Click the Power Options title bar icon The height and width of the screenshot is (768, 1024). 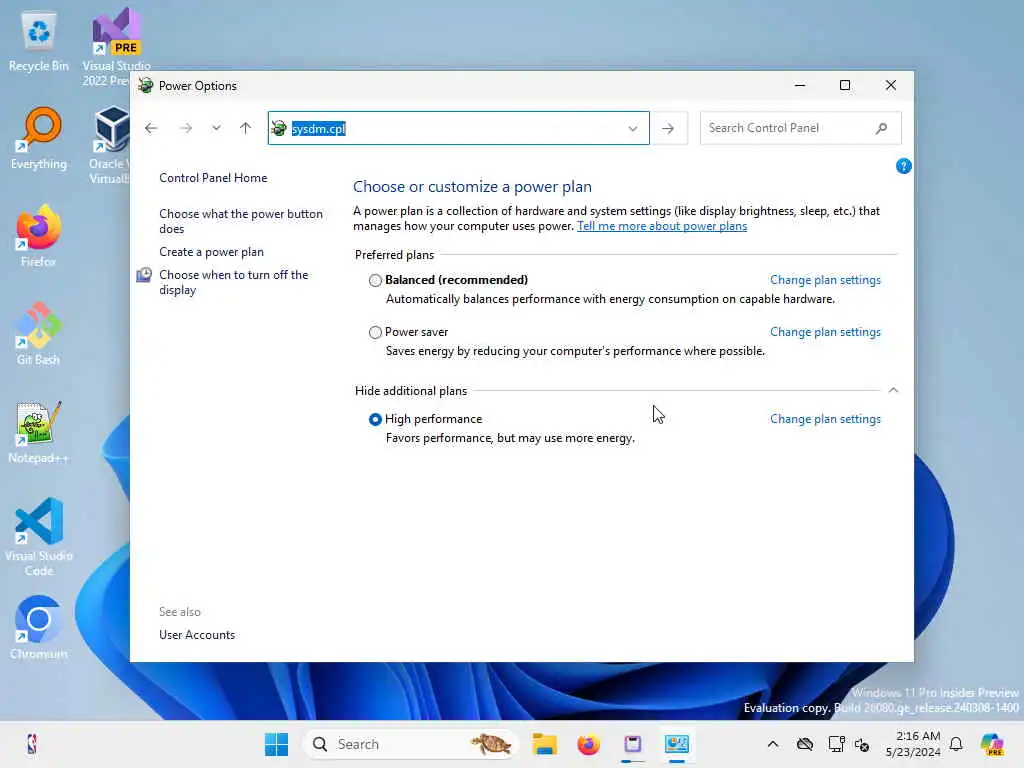(x=146, y=86)
